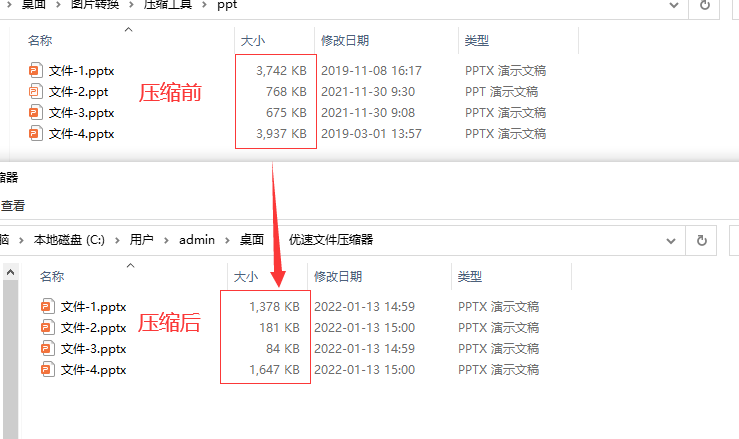Viewport: 739px width, 439px height.
Task: Click the date 2021-11-30 9:30
Action: point(368,91)
